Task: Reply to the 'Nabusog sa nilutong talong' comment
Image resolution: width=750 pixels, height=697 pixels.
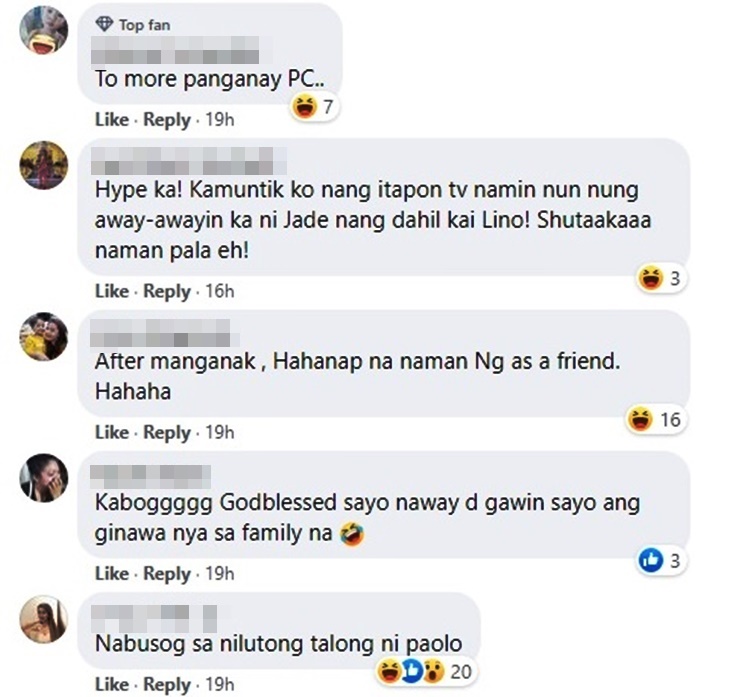Action: pos(167,685)
